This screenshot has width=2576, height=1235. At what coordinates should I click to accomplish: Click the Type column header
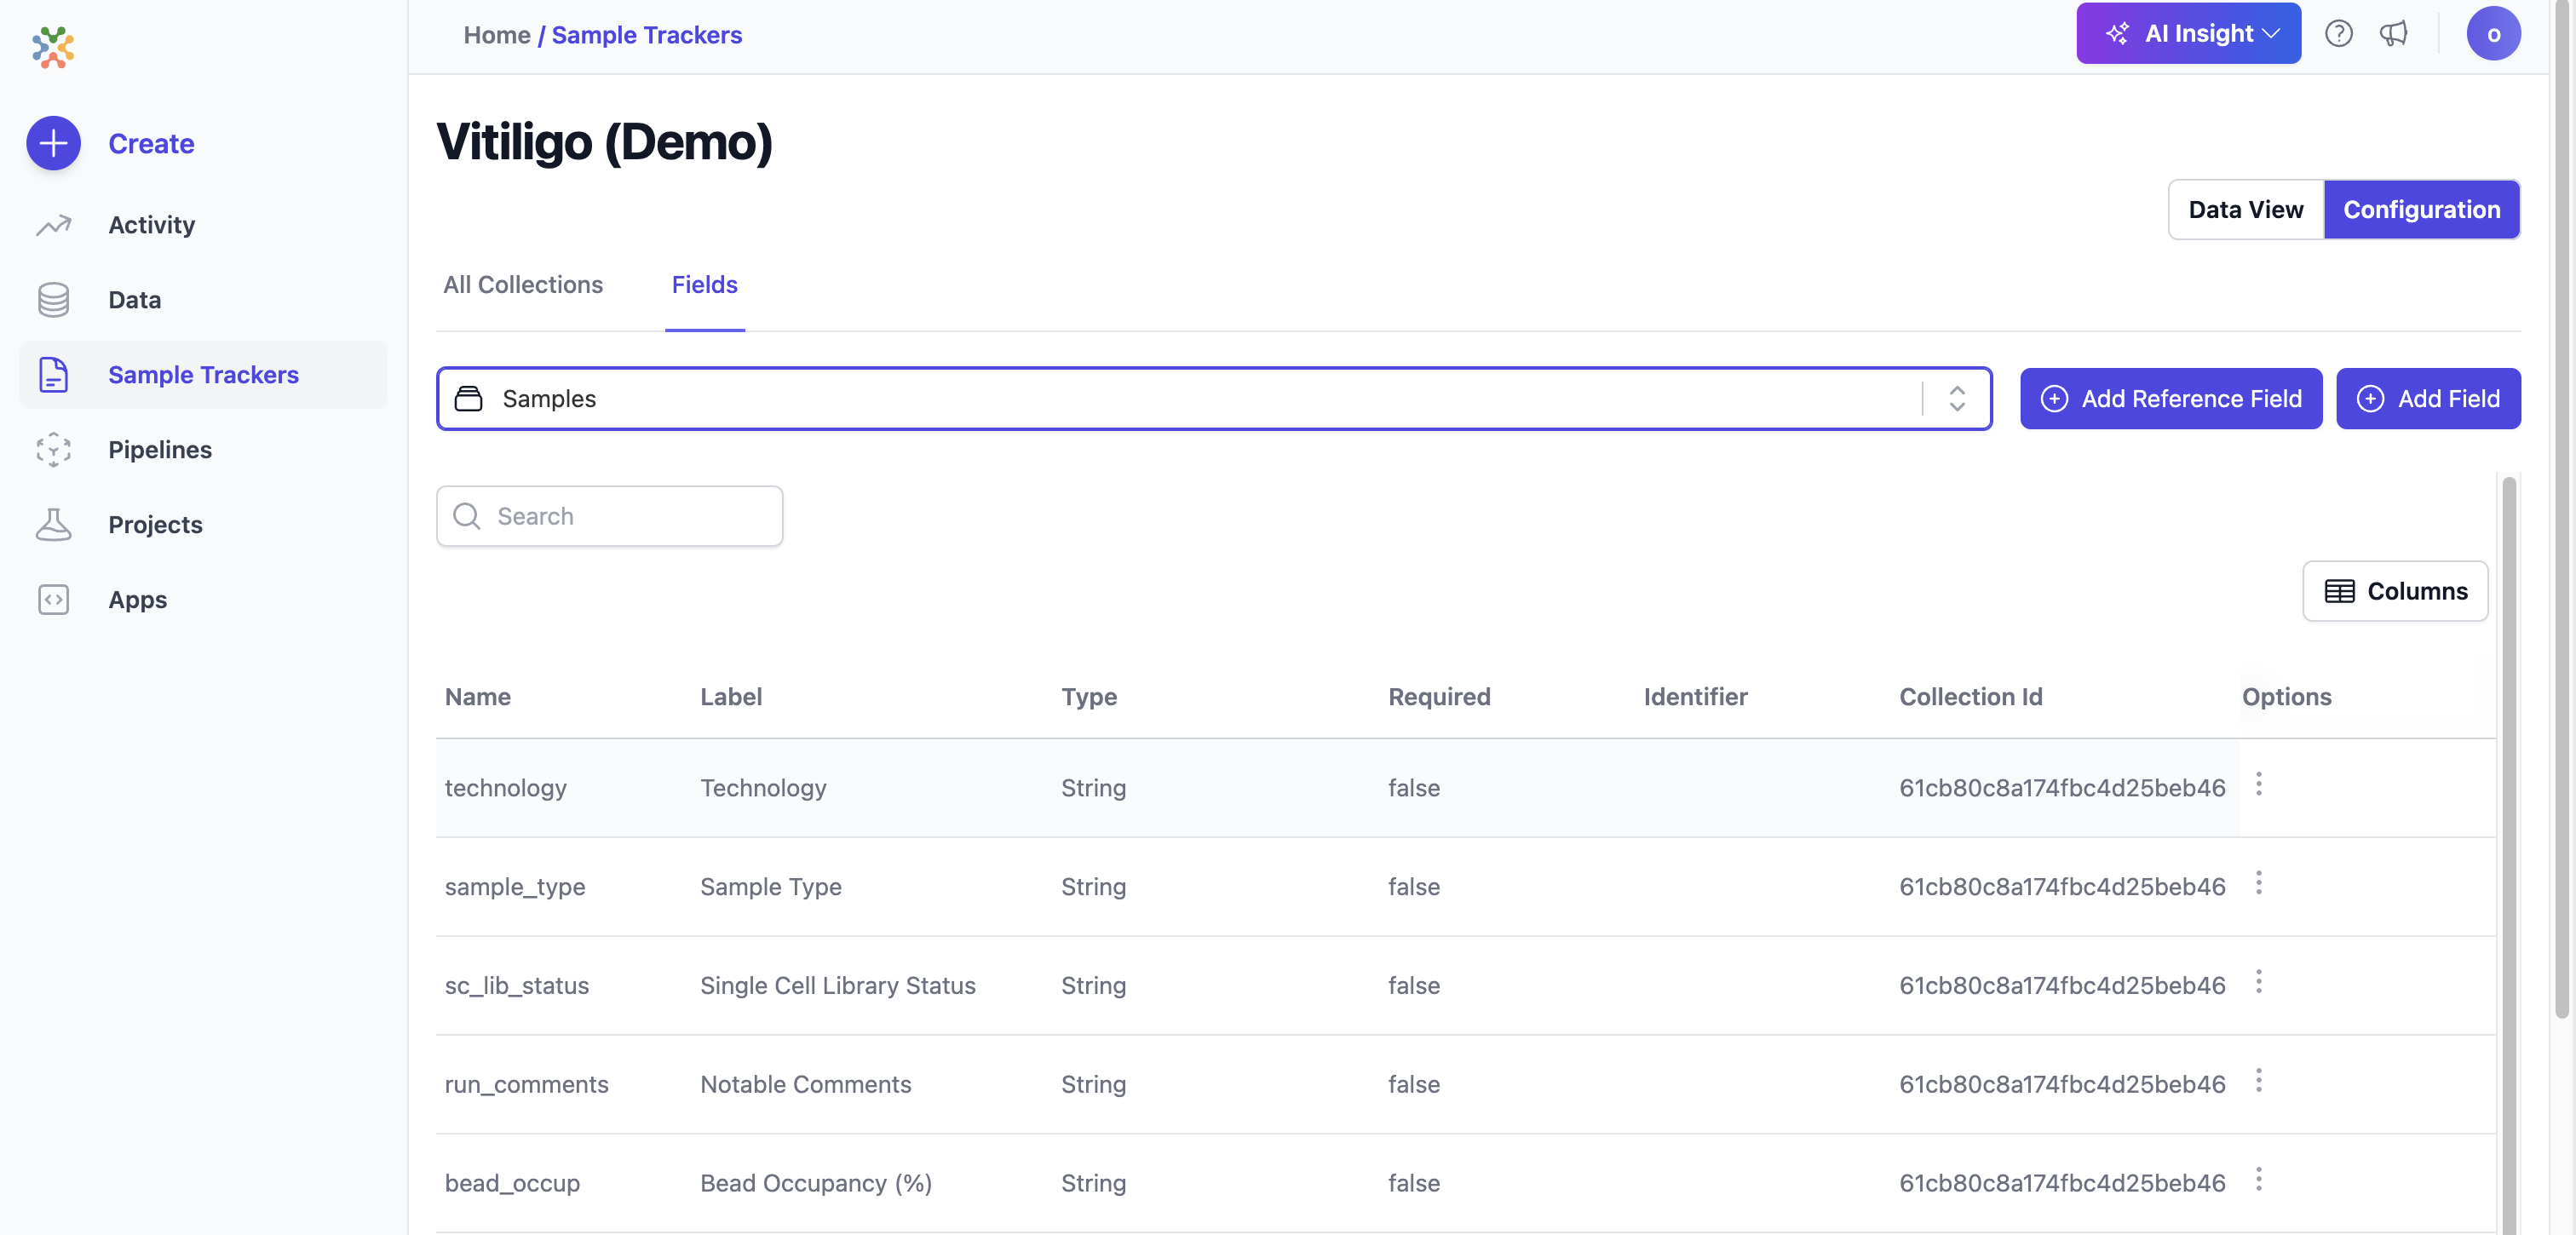coord(1088,697)
